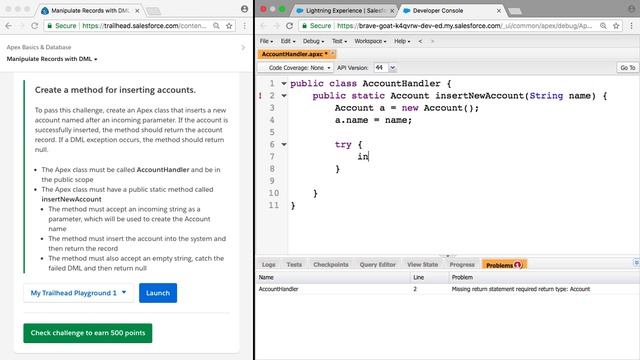Open Chrome menu in Trailhead window
Image resolution: width=640 pixels, height=360 pixels.
[244, 26]
